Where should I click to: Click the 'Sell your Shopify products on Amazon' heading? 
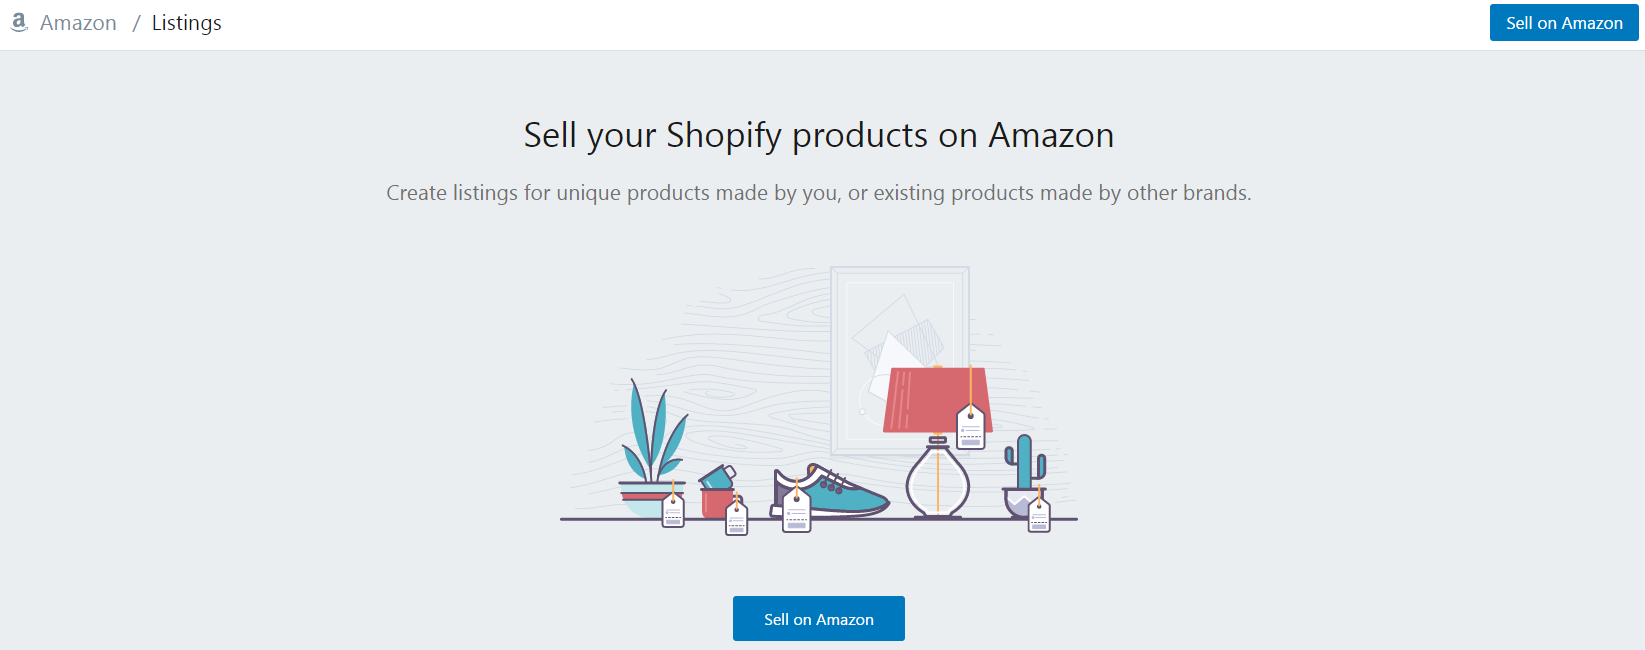pos(819,135)
